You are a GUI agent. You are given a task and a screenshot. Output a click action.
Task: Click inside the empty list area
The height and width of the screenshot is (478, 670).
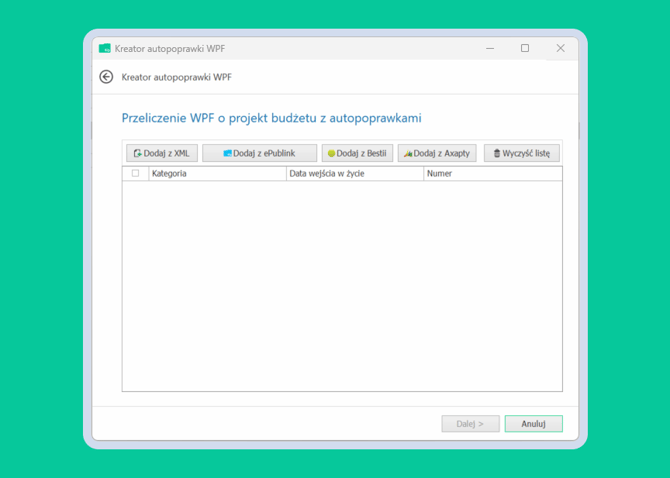(342, 285)
